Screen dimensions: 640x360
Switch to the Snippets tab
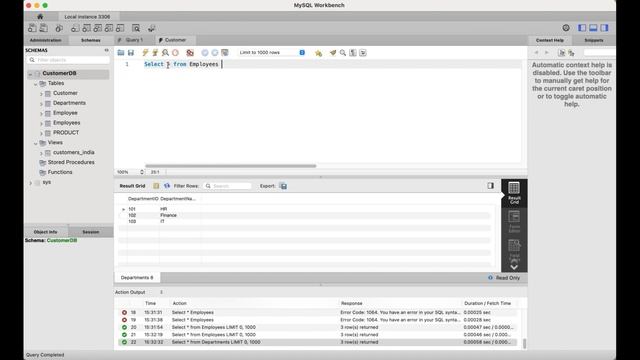593,40
